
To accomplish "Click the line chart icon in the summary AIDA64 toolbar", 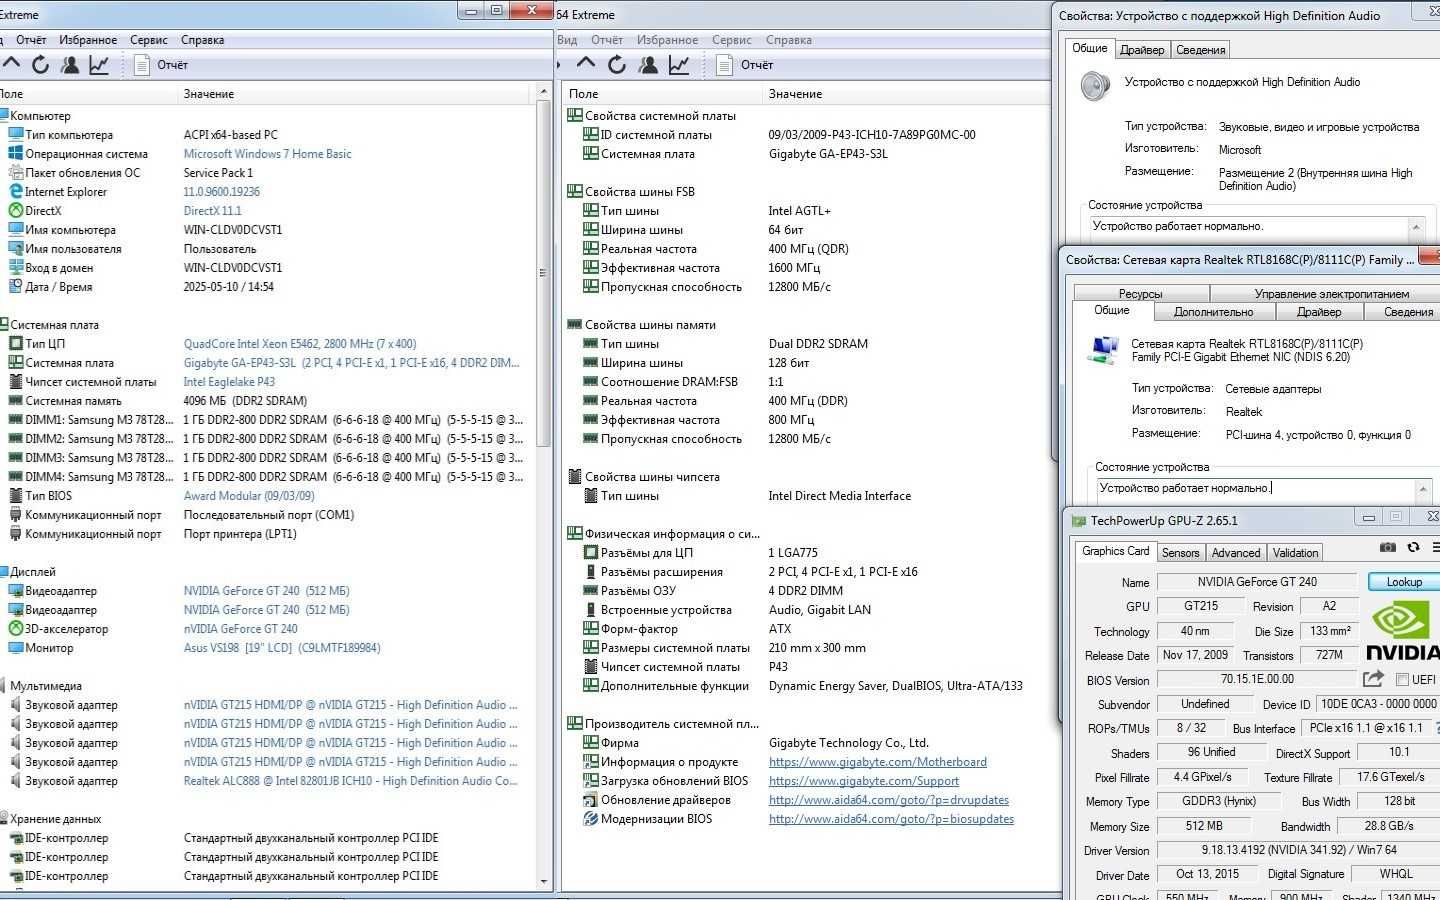I will pyautogui.click(x=99, y=65).
